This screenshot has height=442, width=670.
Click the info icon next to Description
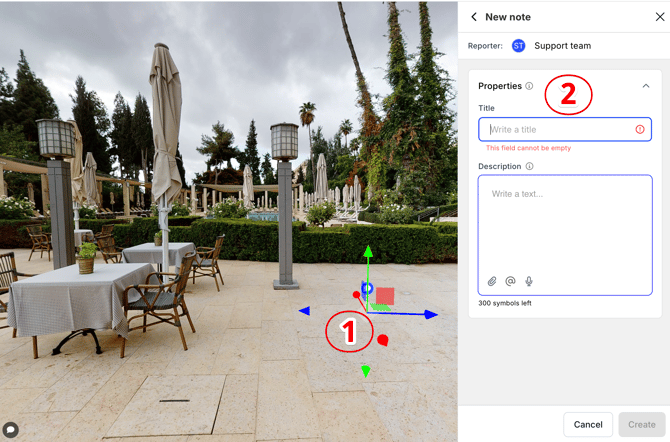click(x=529, y=166)
